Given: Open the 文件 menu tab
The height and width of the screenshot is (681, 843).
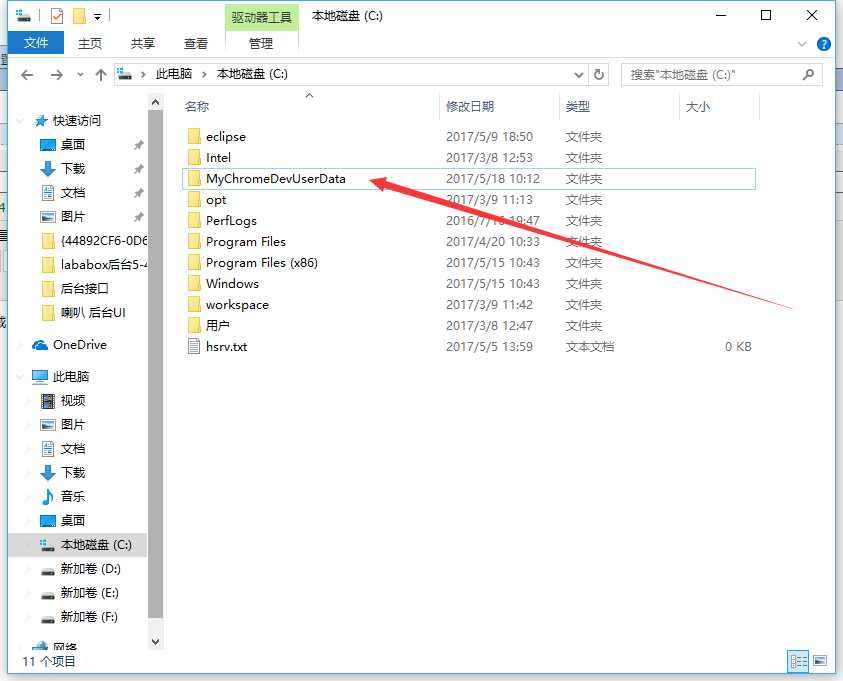Looking at the screenshot, I should pos(36,42).
